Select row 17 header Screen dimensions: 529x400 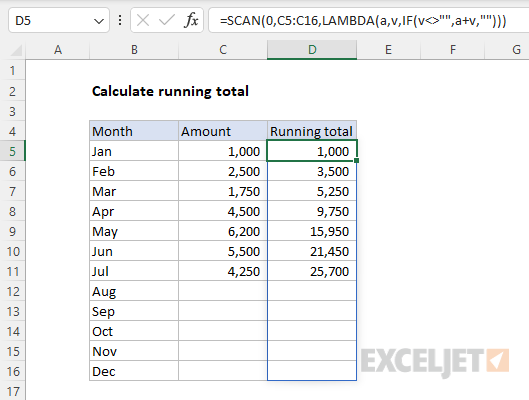click(x=12, y=391)
